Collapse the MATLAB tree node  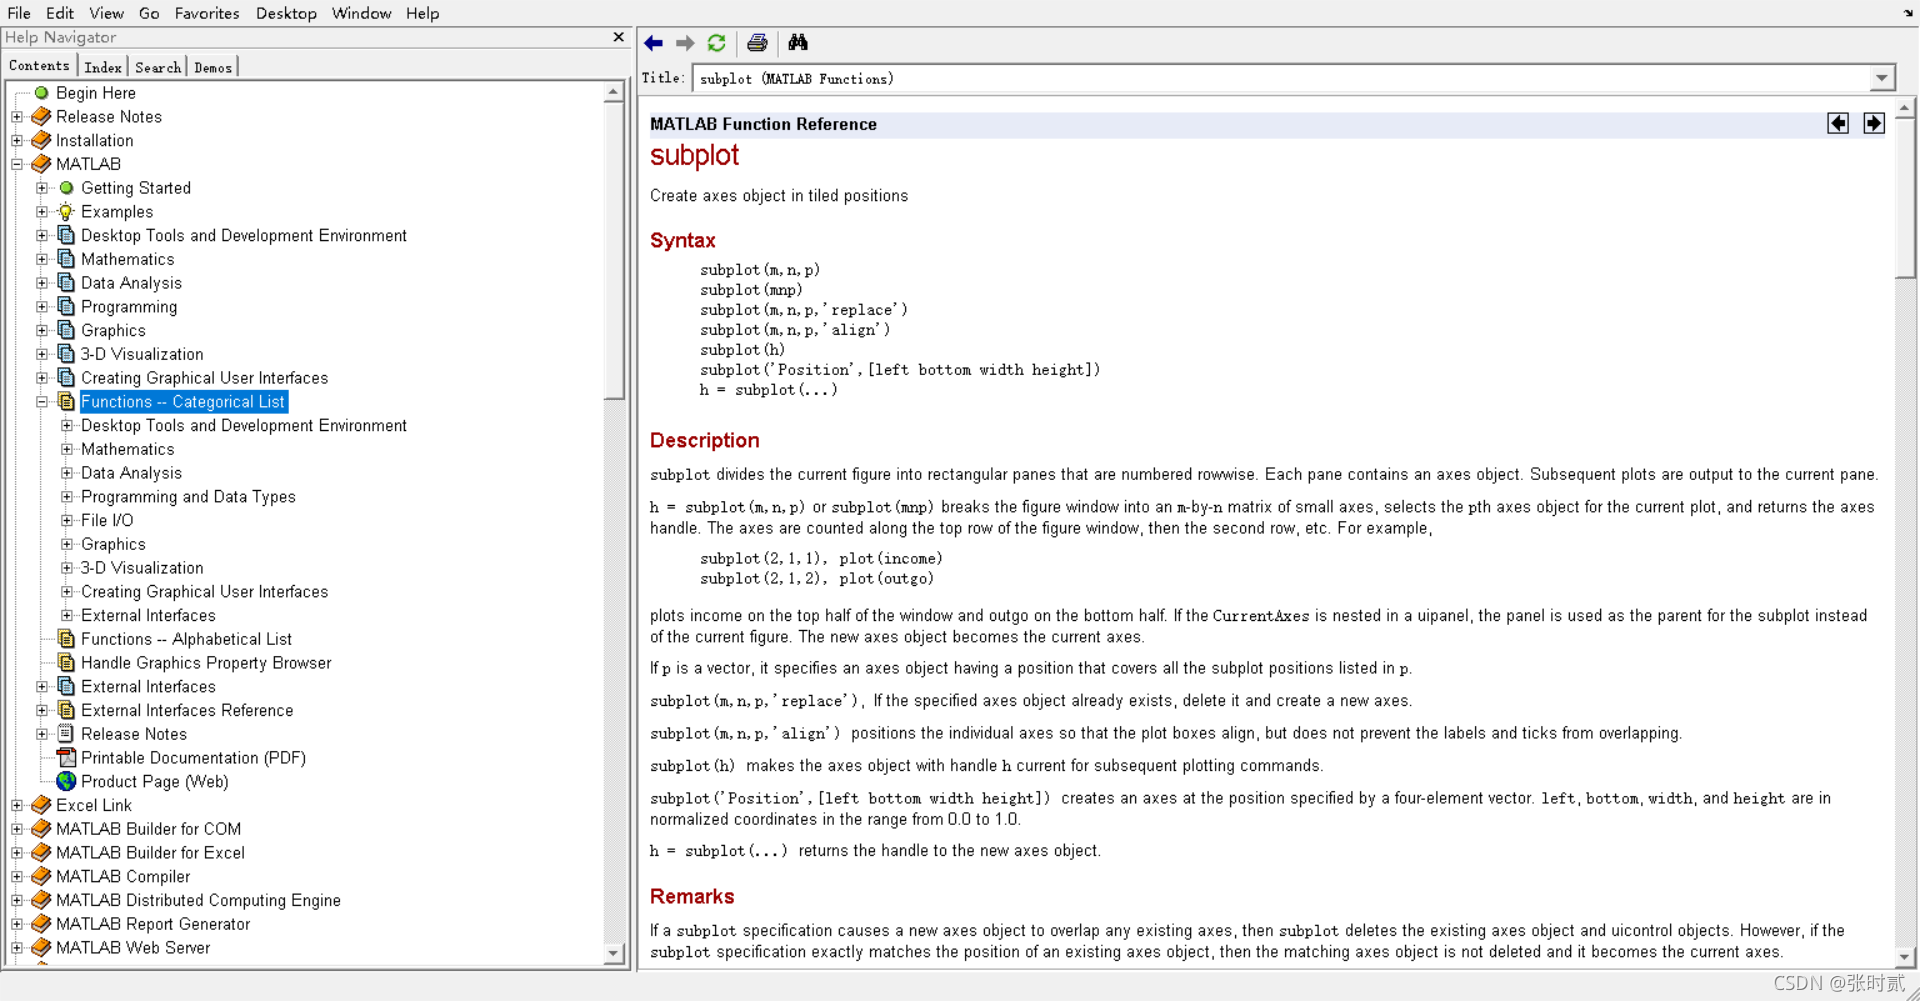click(17, 164)
